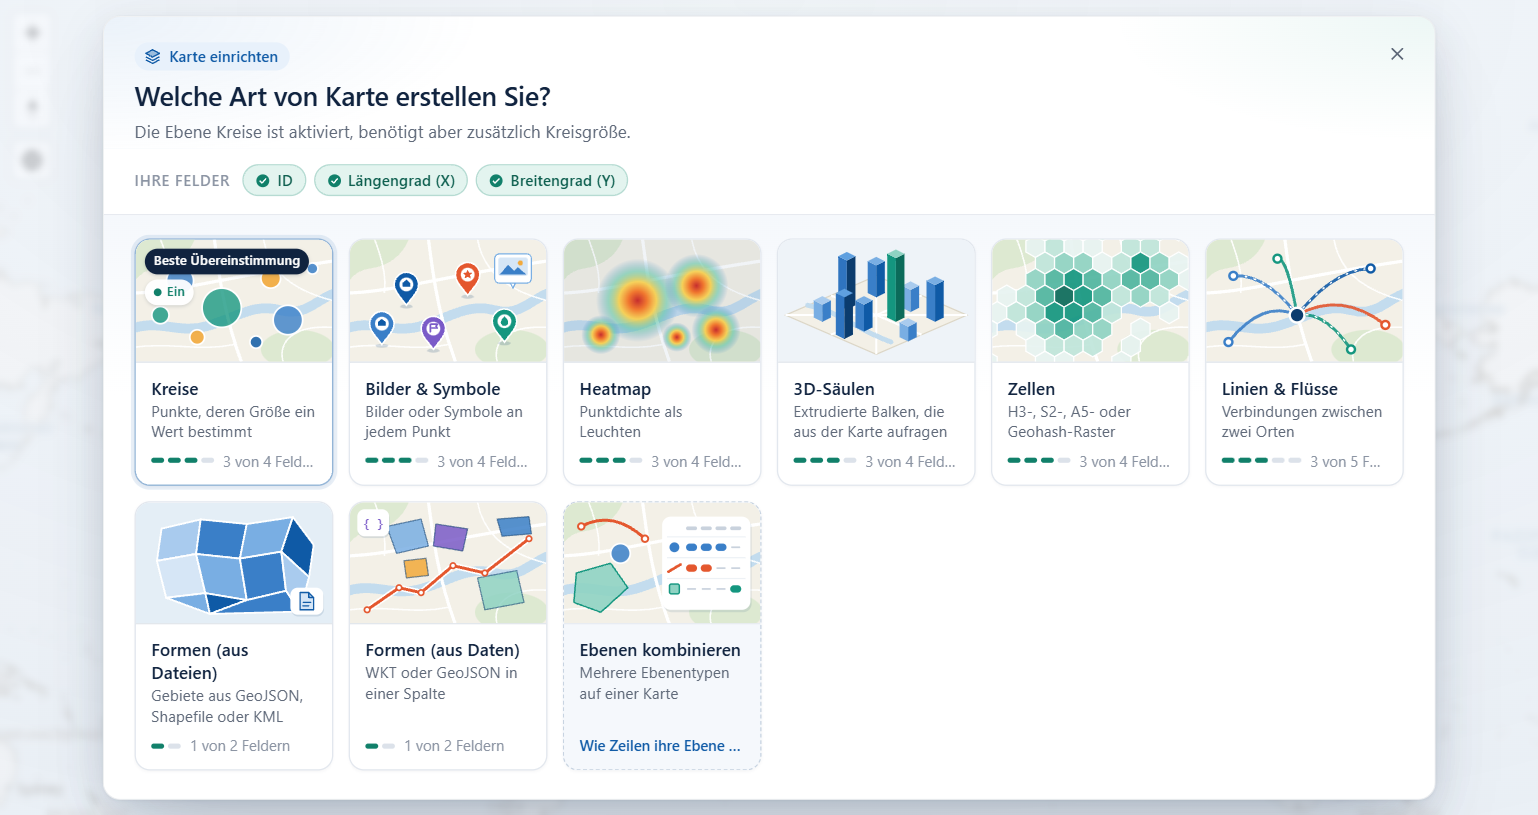Close the map setup dialog
Screen dimensions: 1538x815
click(1397, 54)
